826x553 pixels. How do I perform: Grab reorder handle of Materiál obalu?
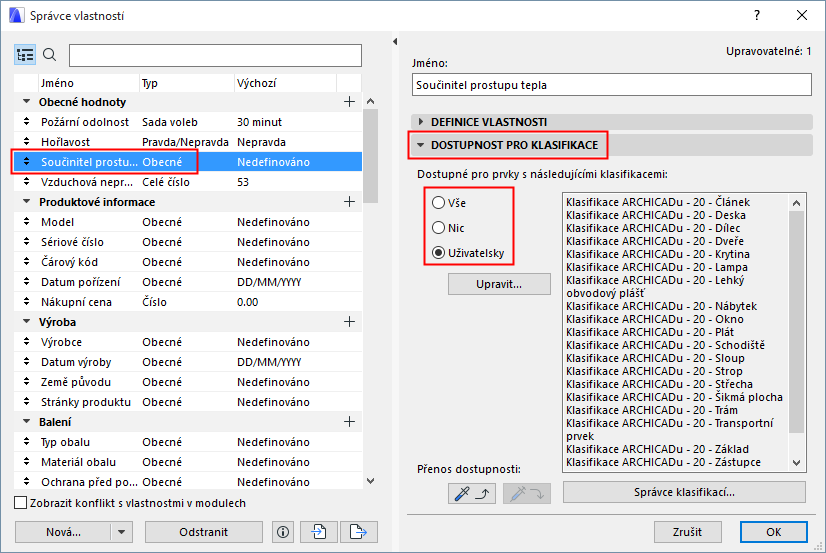26,462
